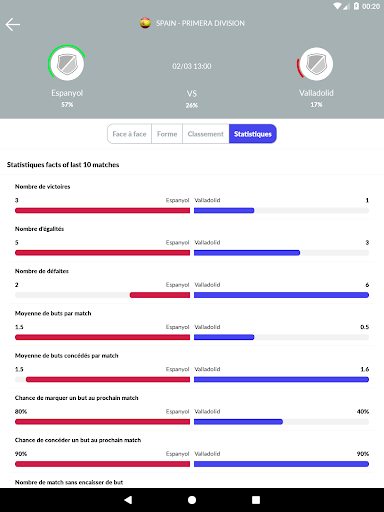
Task: Go back using the arrow icon
Action: pyautogui.click(x=13, y=24)
